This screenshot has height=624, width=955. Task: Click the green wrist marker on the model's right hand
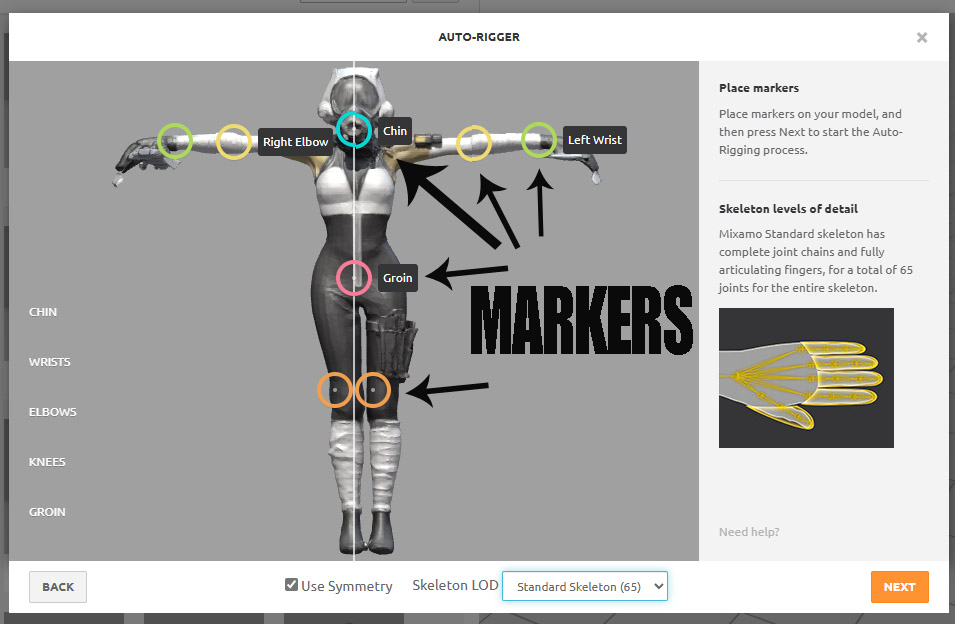[174, 140]
